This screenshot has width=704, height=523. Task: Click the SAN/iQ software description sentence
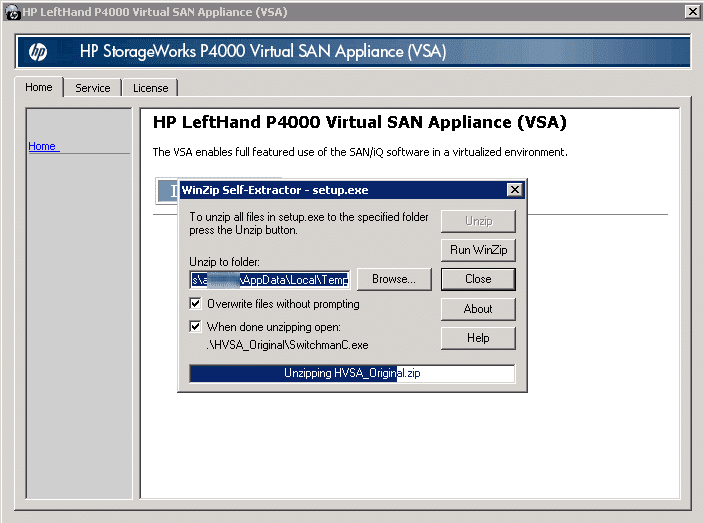coord(360,152)
